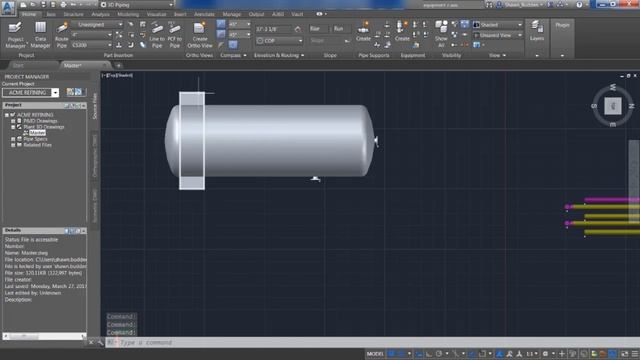Open the Project Manager ribbon button
The image size is (640, 360).
point(16,35)
